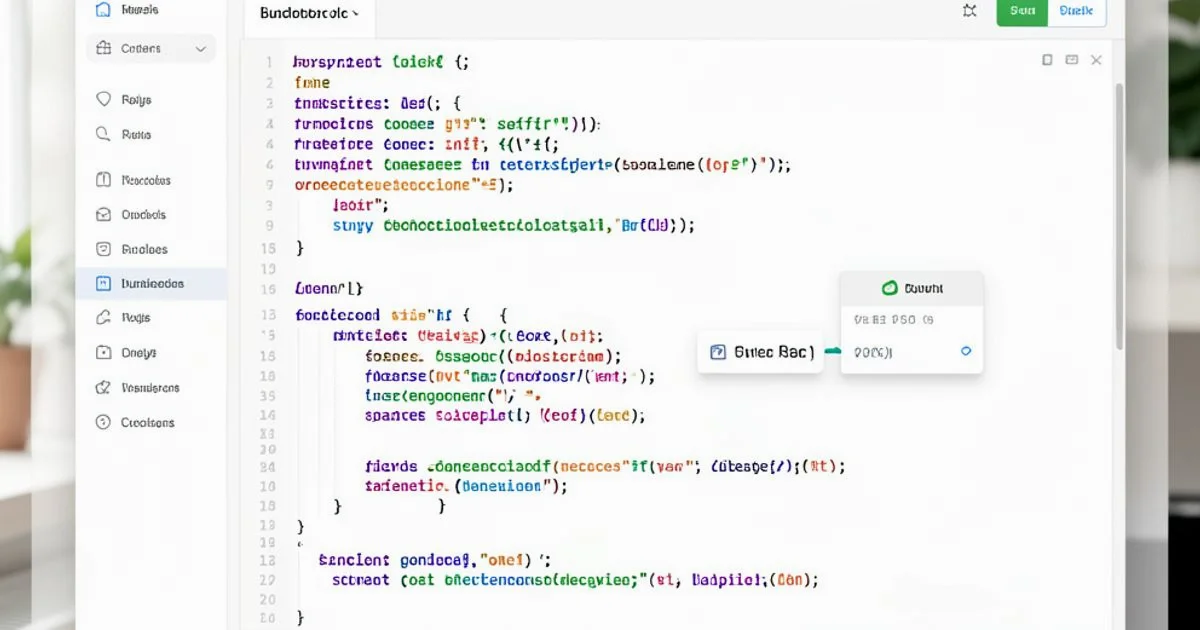1200x630 pixels.
Task: Toggle the smiley-face sidebar item
Action: [x=103, y=248]
